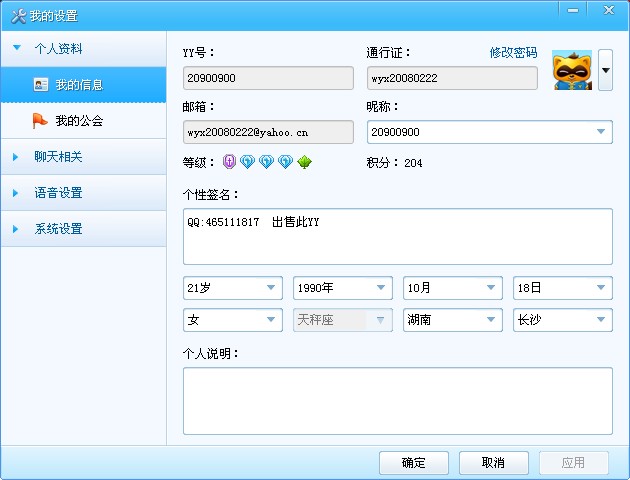Open the age dropdown showing 21岁
This screenshot has height=480, width=630.
pos(233,288)
